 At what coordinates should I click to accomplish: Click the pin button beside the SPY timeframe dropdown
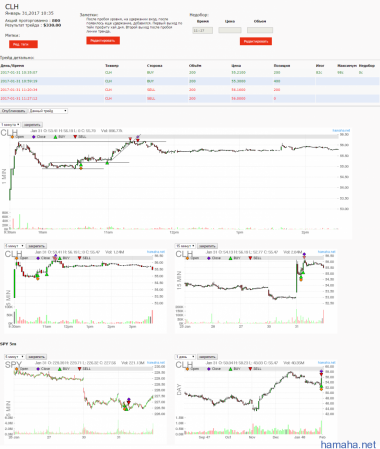36,357
